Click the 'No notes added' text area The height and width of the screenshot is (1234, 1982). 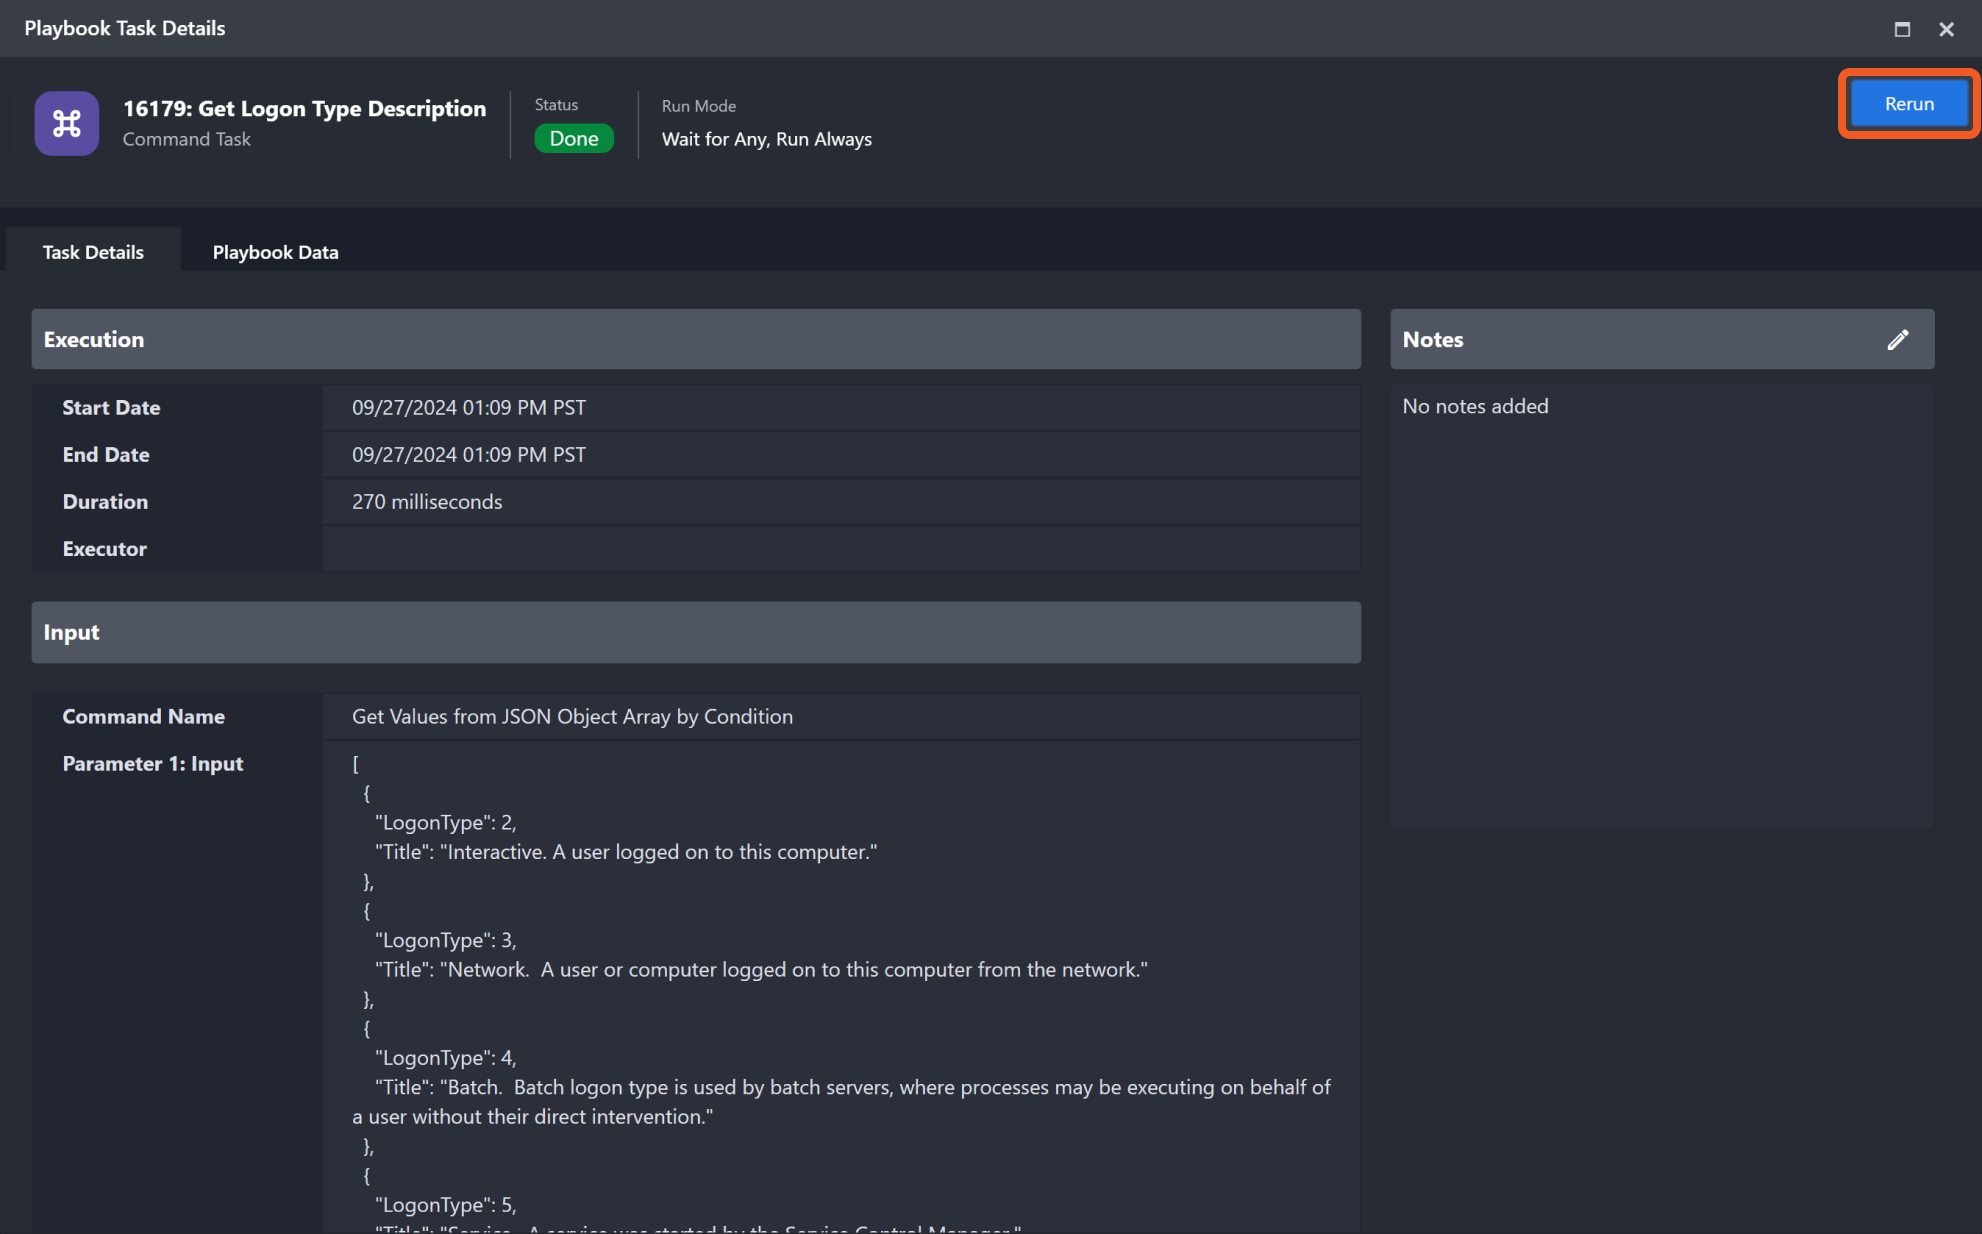click(1475, 406)
